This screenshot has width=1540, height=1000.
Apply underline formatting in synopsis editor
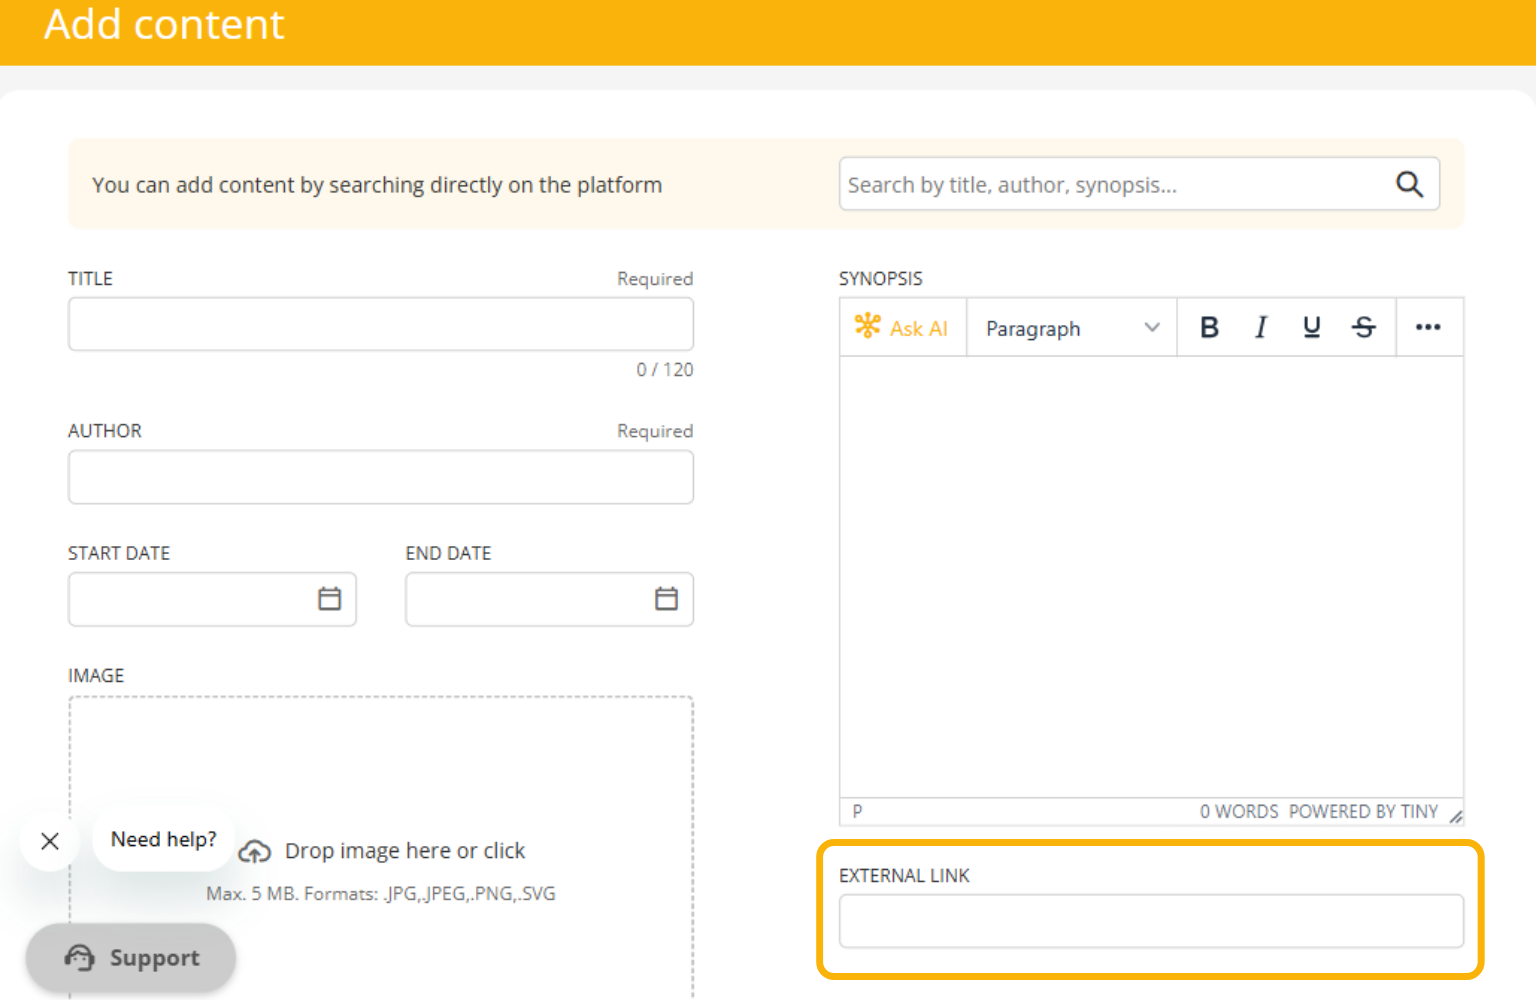(1311, 328)
